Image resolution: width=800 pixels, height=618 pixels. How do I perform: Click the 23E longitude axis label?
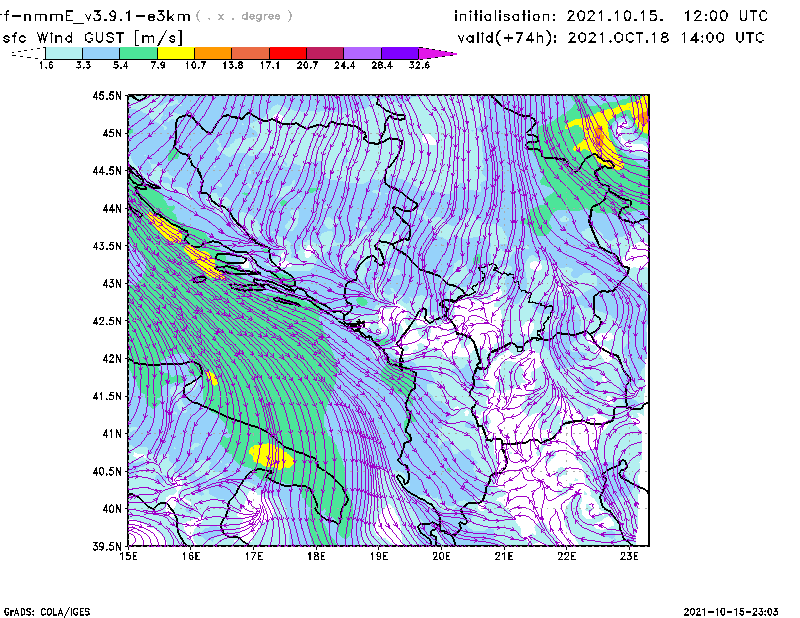tap(630, 556)
